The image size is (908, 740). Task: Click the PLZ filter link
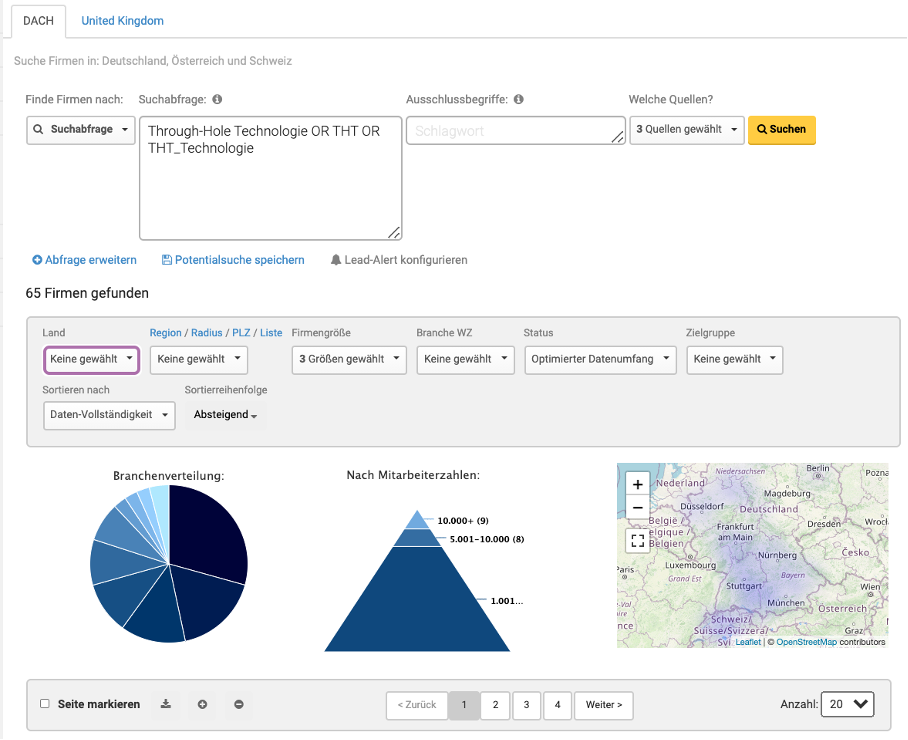241,333
